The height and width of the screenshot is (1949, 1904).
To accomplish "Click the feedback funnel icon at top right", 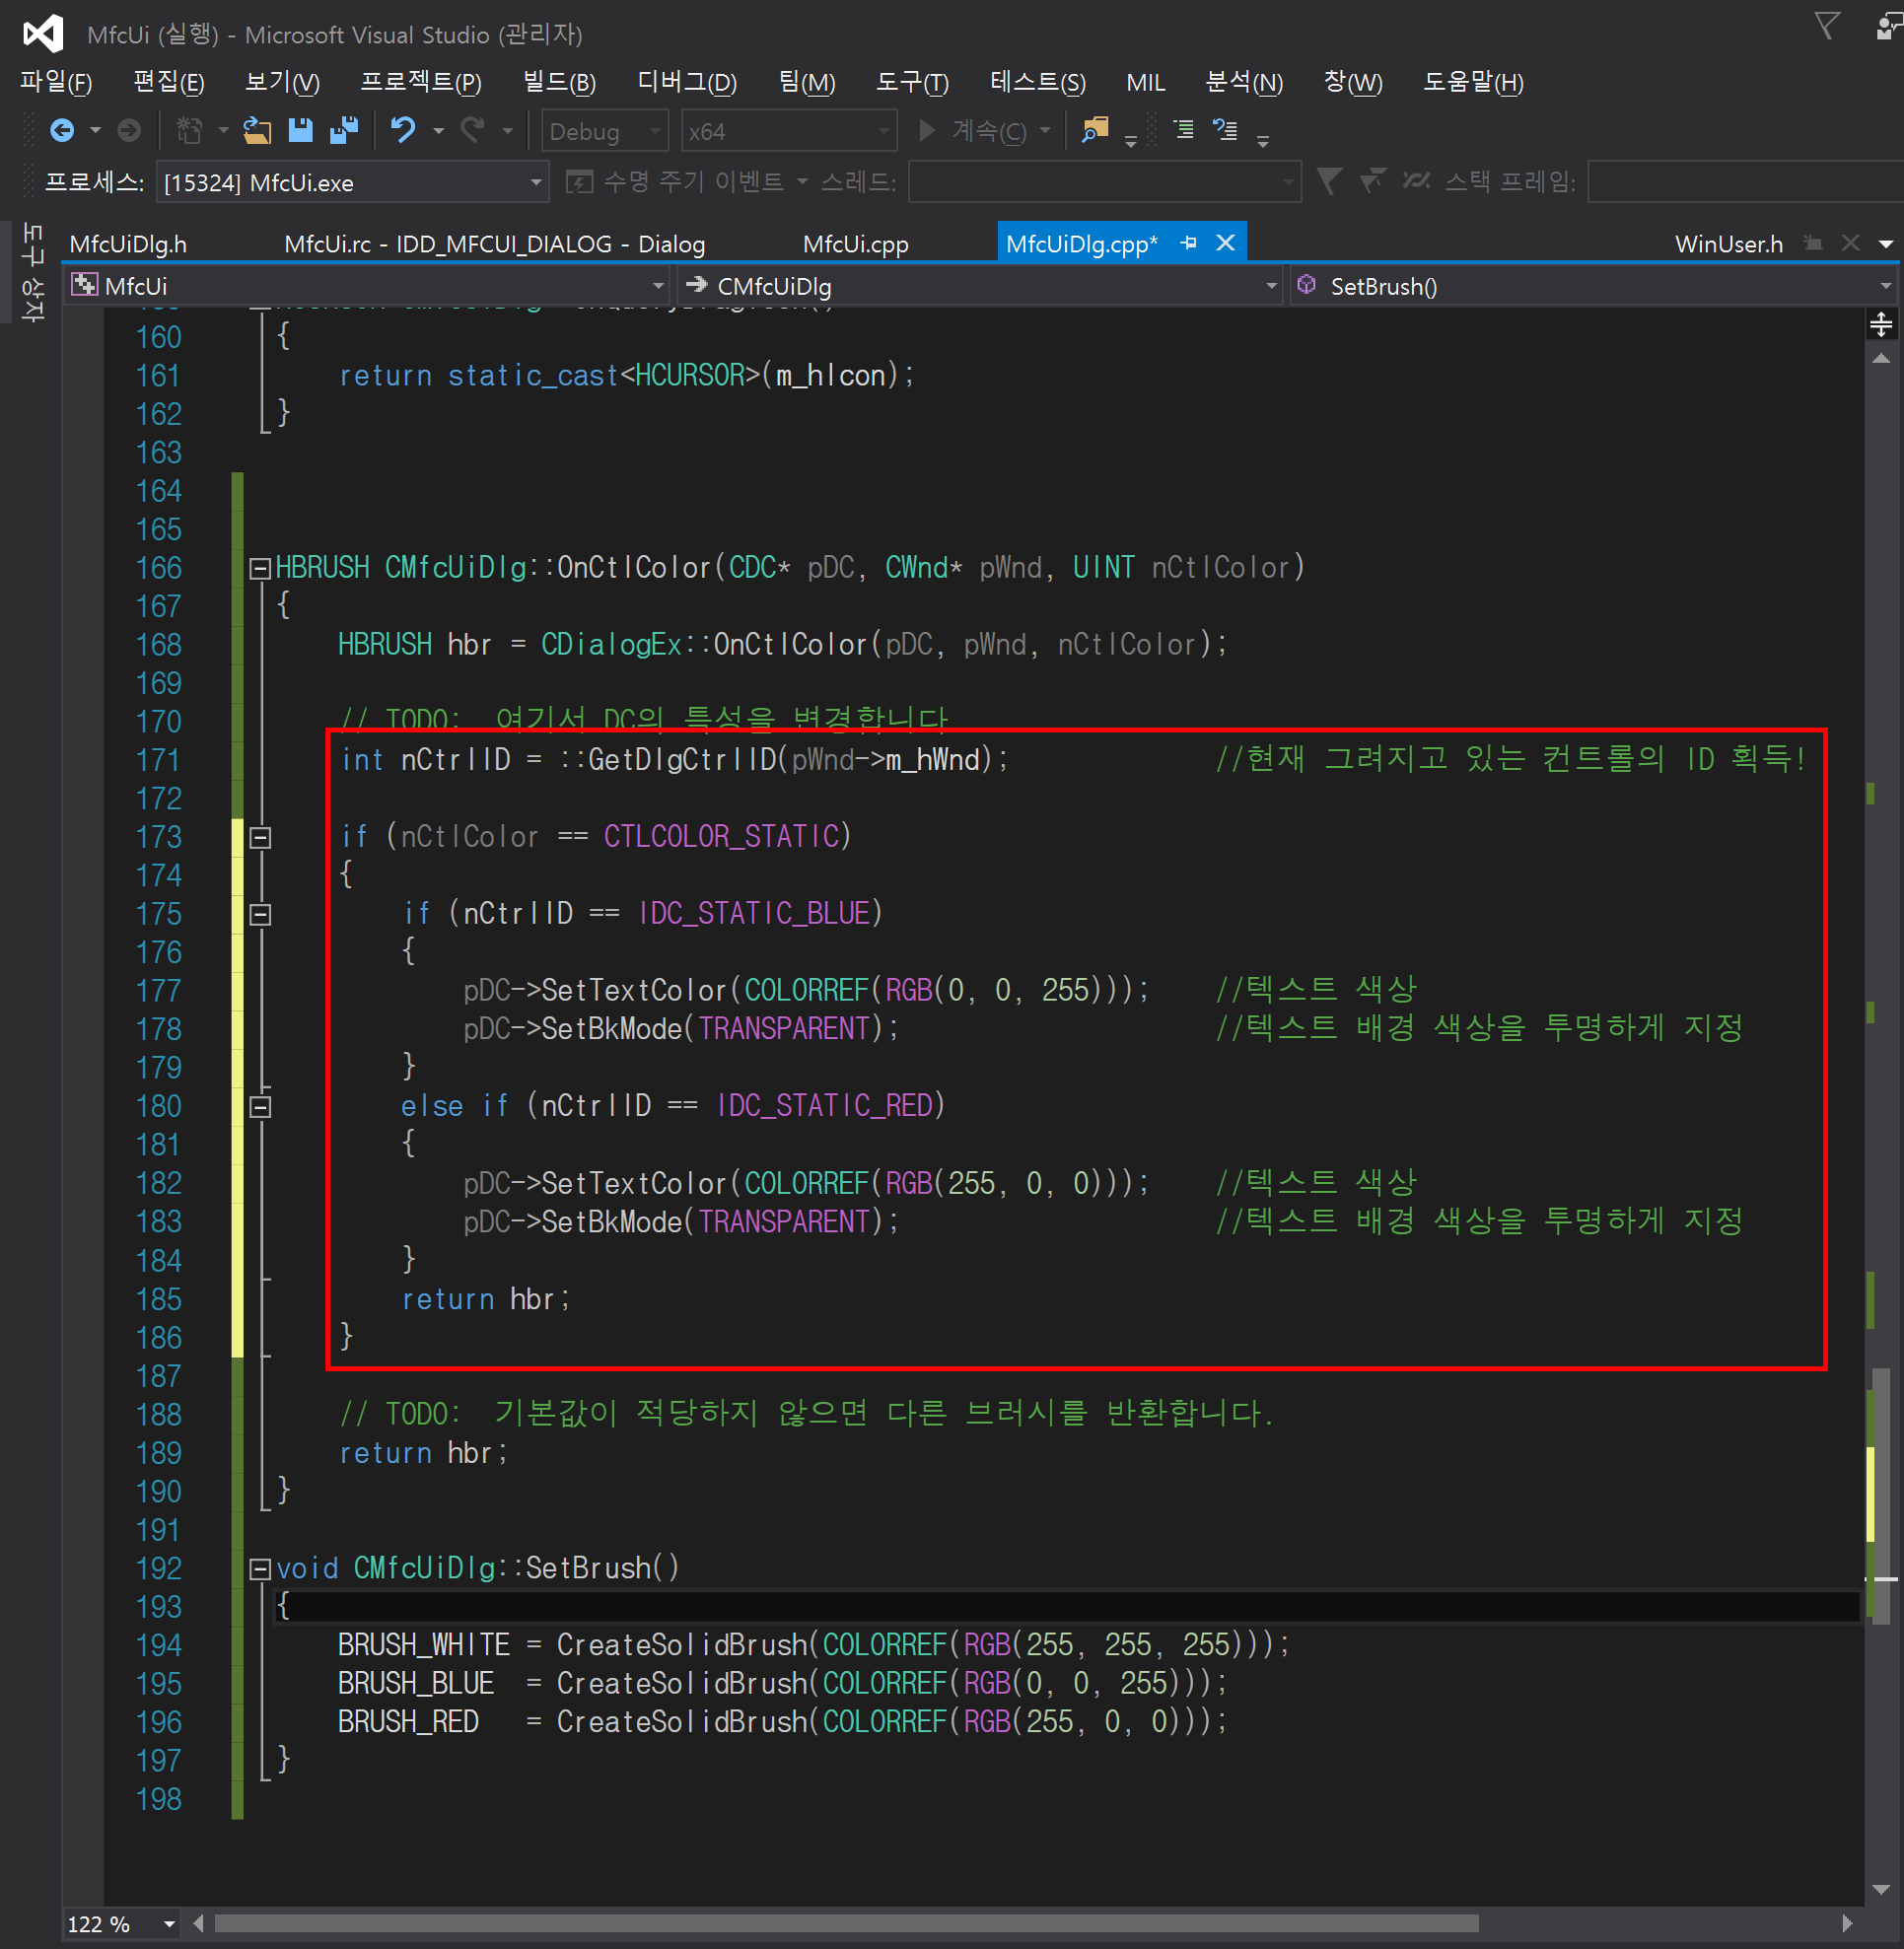I will (1826, 26).
